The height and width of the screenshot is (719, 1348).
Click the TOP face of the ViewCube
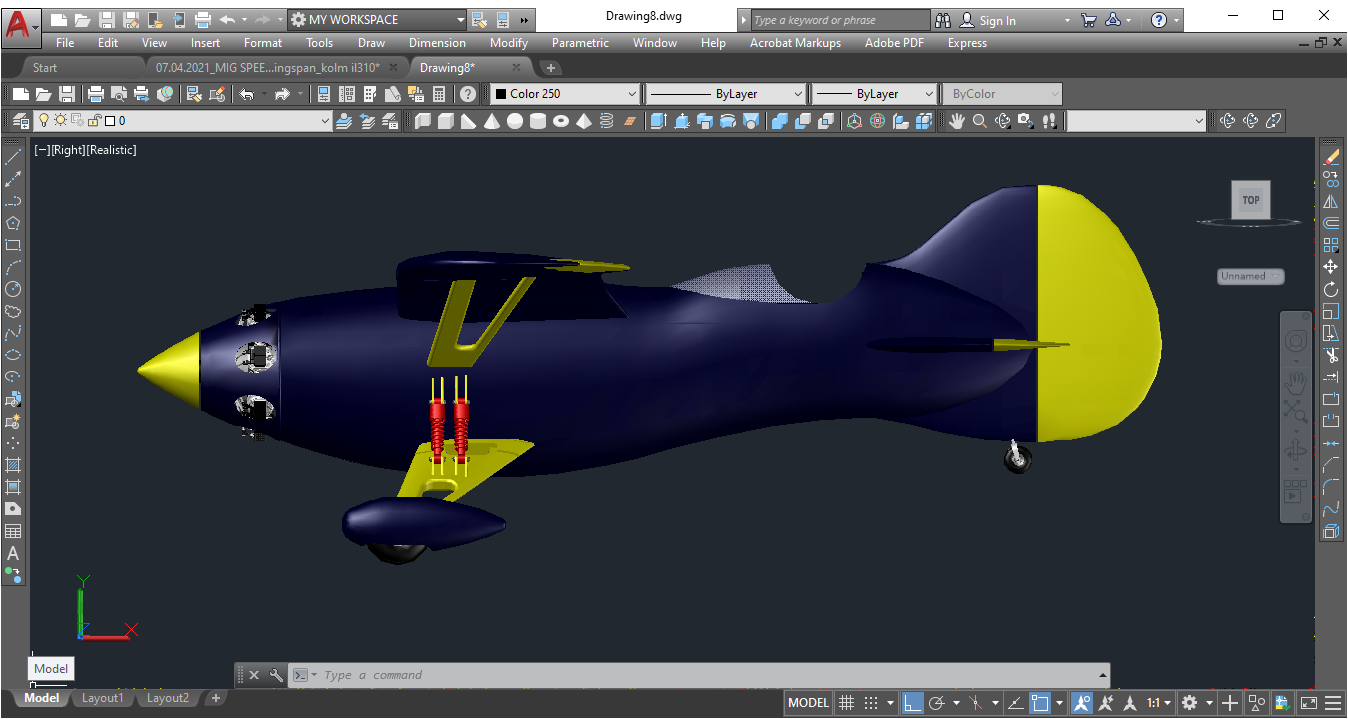click(x=1251, y=200)
